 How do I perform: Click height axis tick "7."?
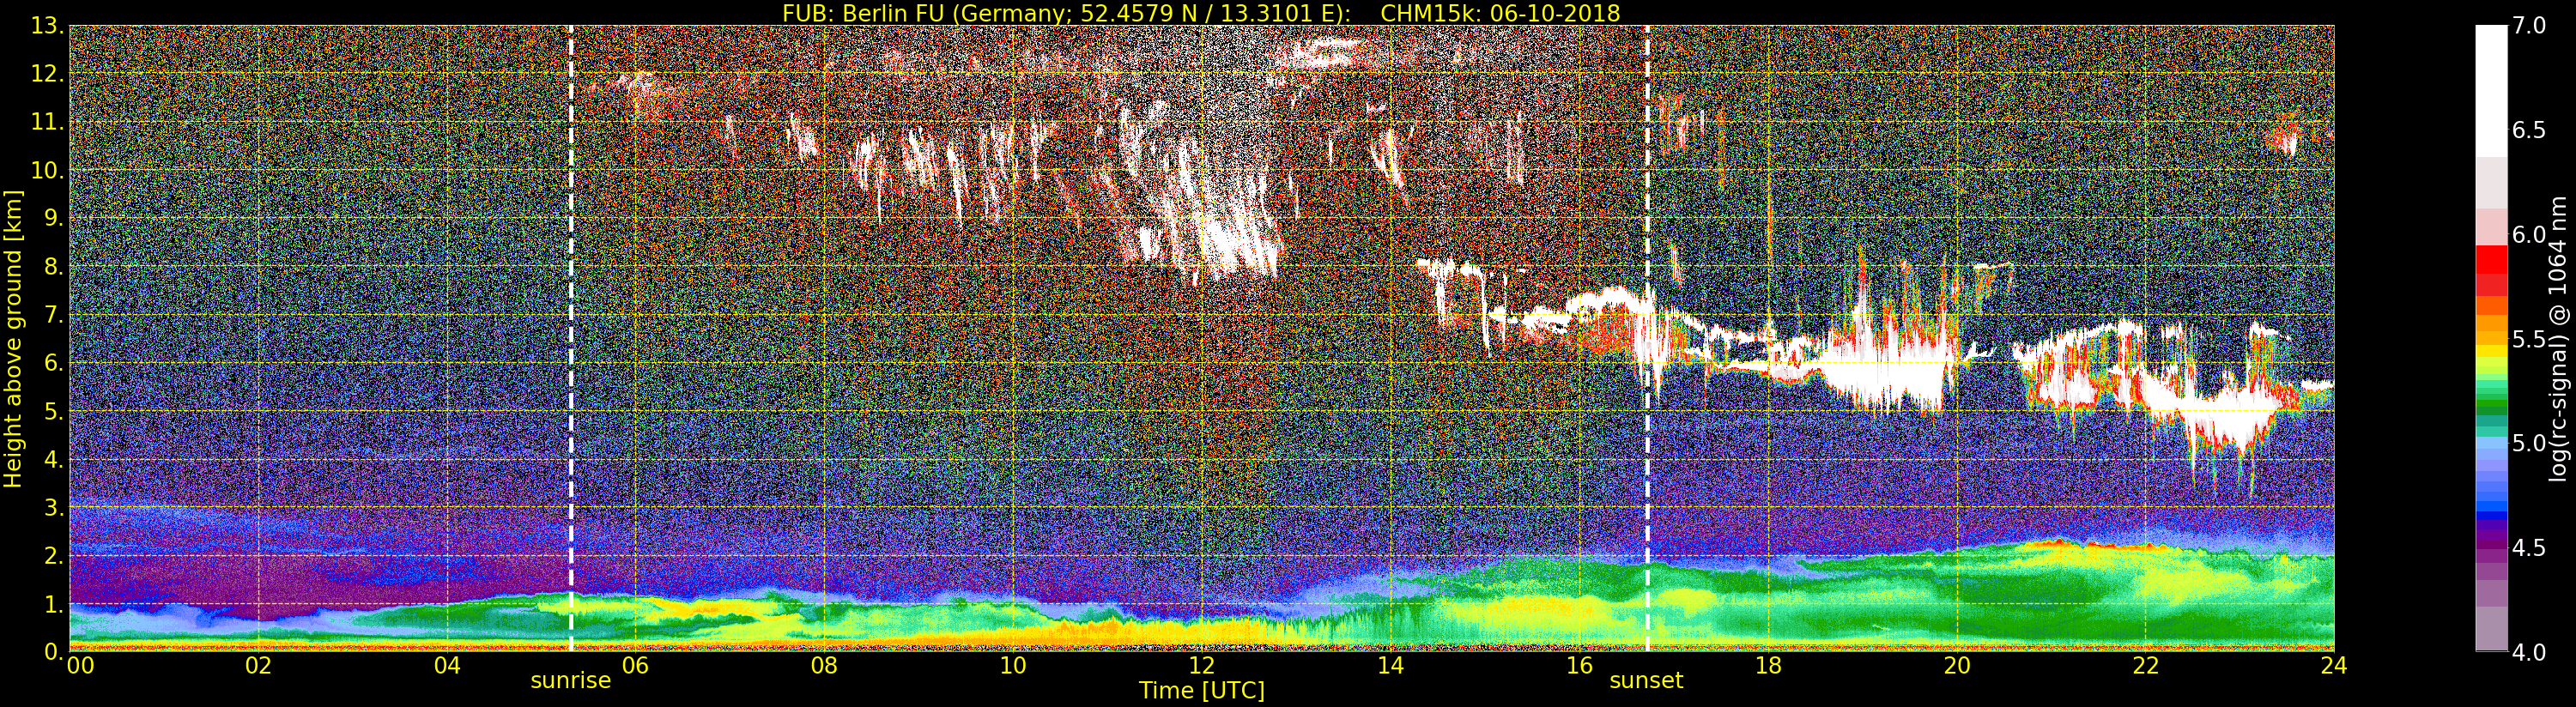[x=53, y=315]
